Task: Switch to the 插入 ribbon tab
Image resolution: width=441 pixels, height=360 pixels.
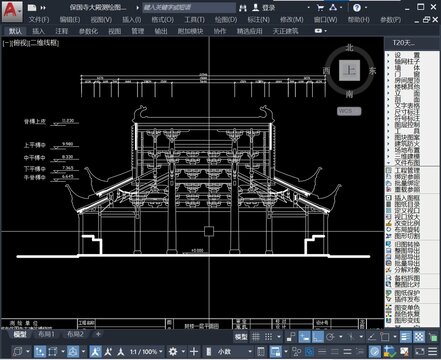Action: pos(38,31)
